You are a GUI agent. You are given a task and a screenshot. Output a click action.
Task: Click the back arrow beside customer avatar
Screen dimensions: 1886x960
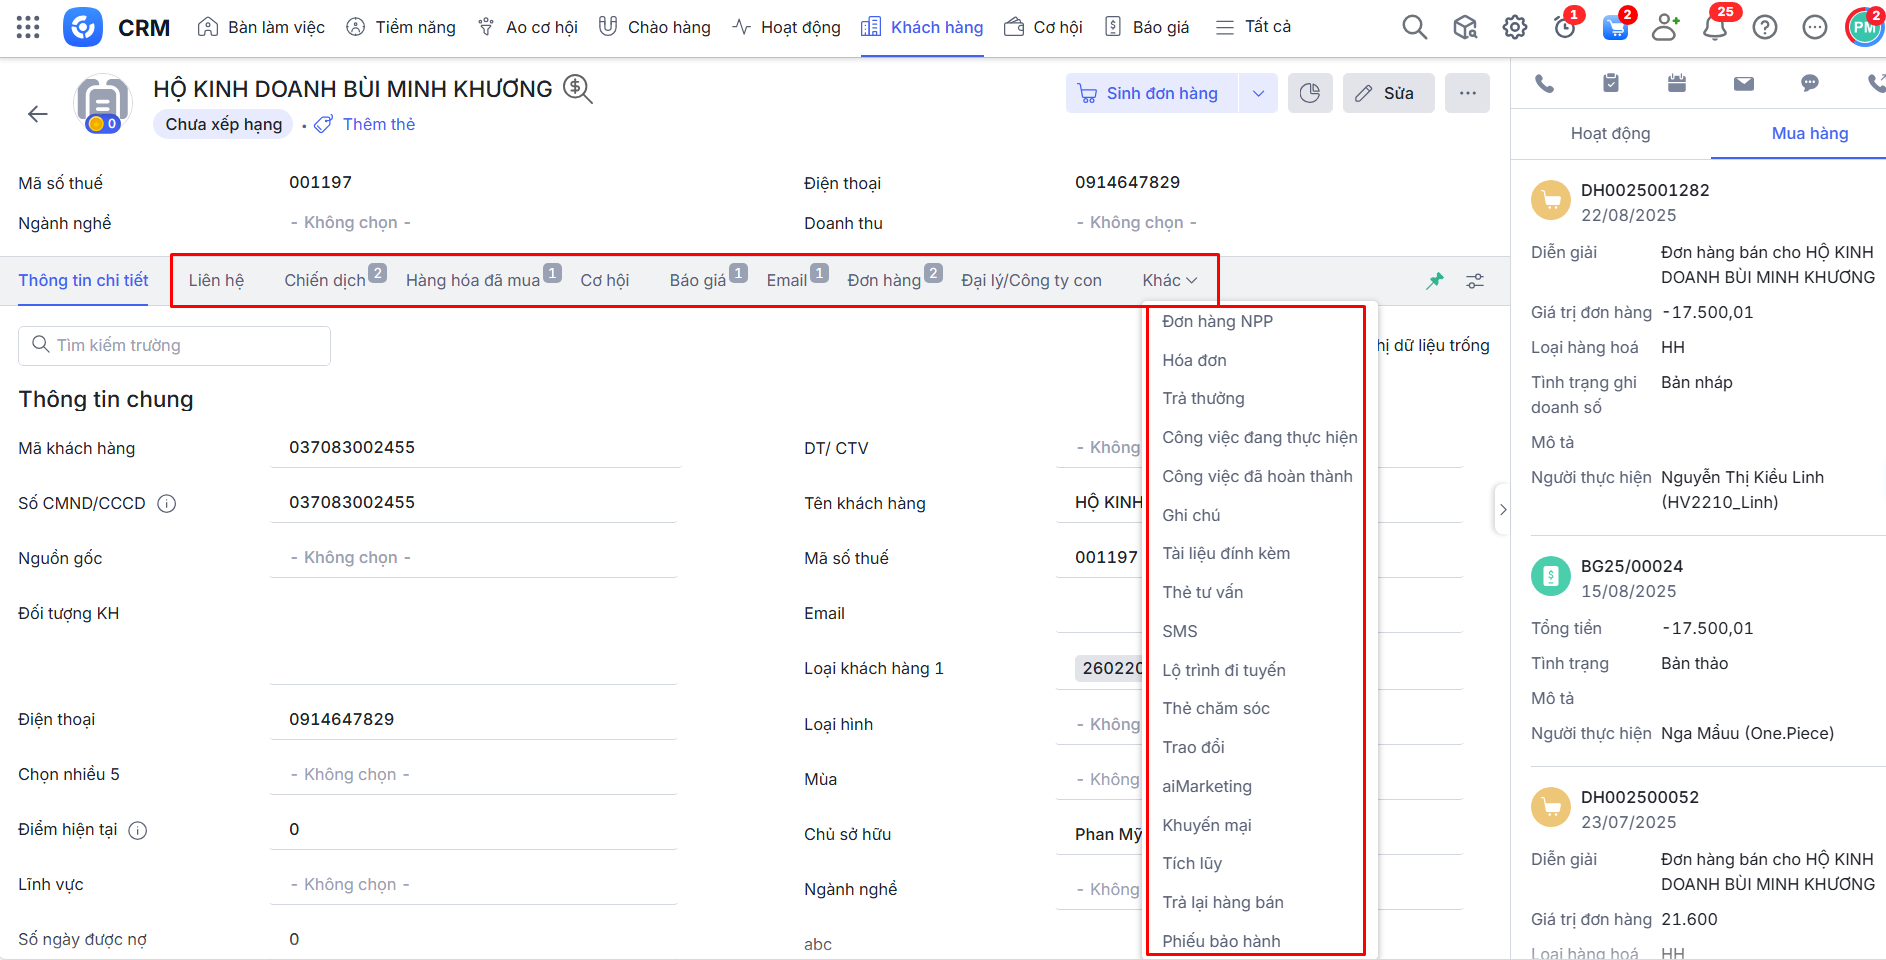pyautogui.click(x=38, y=114)
